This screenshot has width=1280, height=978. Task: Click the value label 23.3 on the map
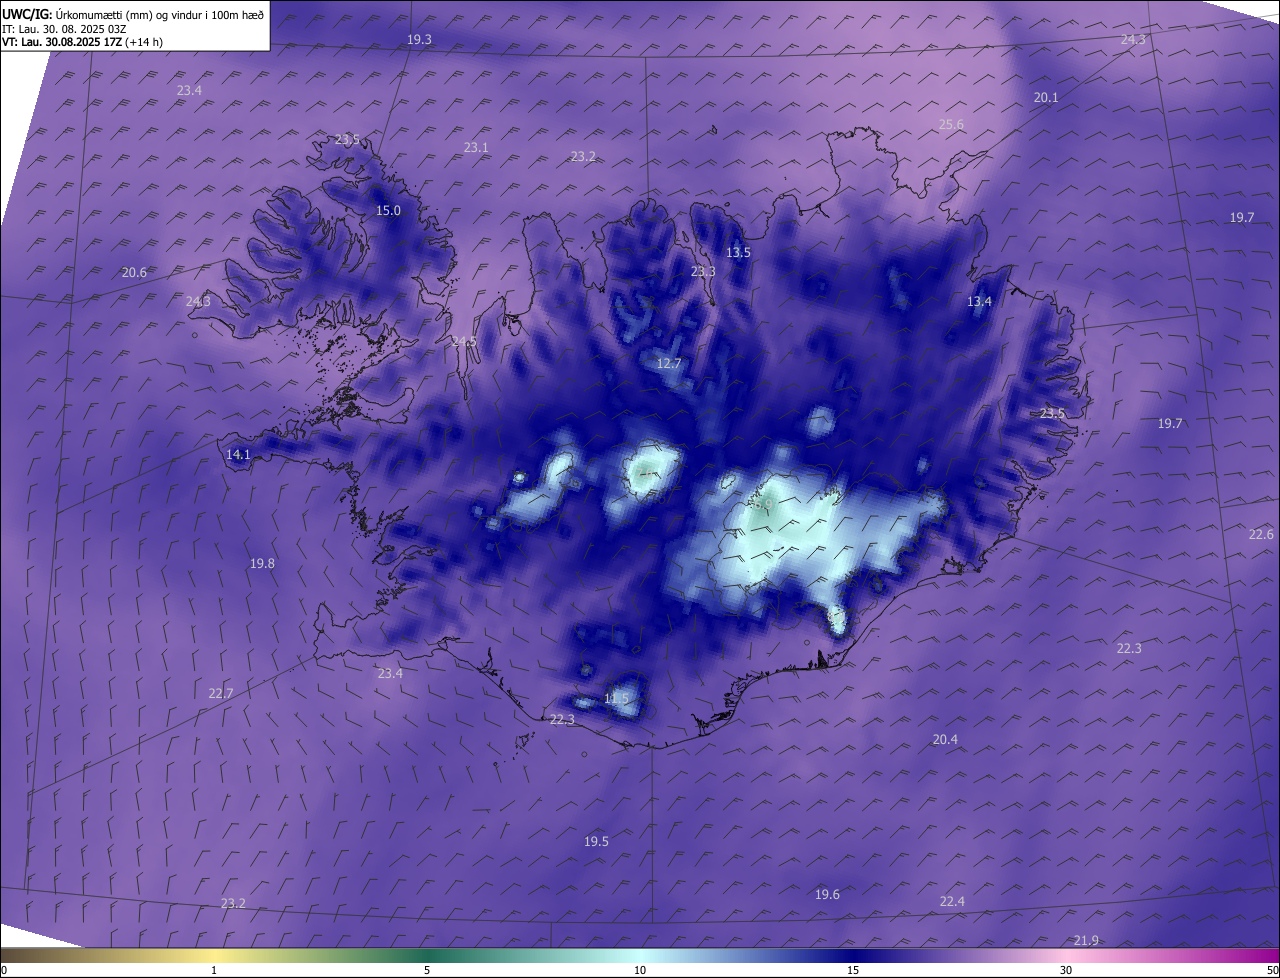pyautogui.click(x=703, y=271)
